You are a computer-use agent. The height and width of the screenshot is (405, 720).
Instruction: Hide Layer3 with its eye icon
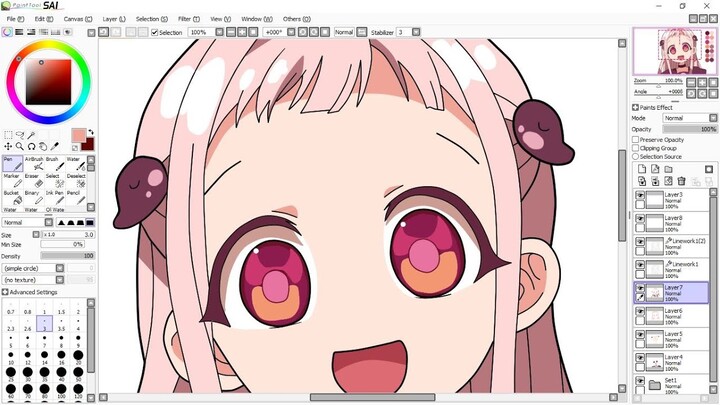[x=640, y=195]
